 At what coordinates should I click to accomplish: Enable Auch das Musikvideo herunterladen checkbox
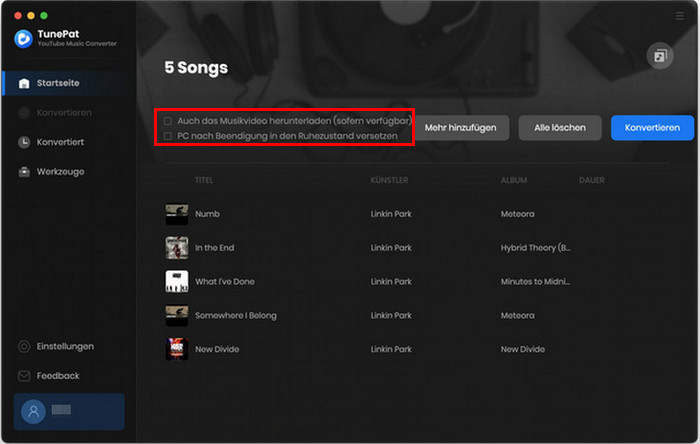pos(168,121)
